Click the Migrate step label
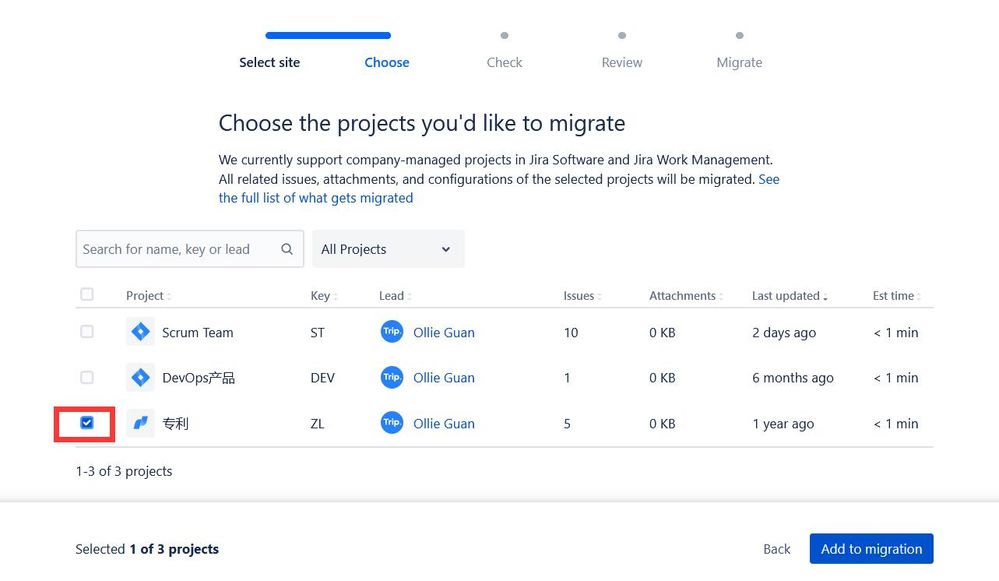 coord(739,62)
